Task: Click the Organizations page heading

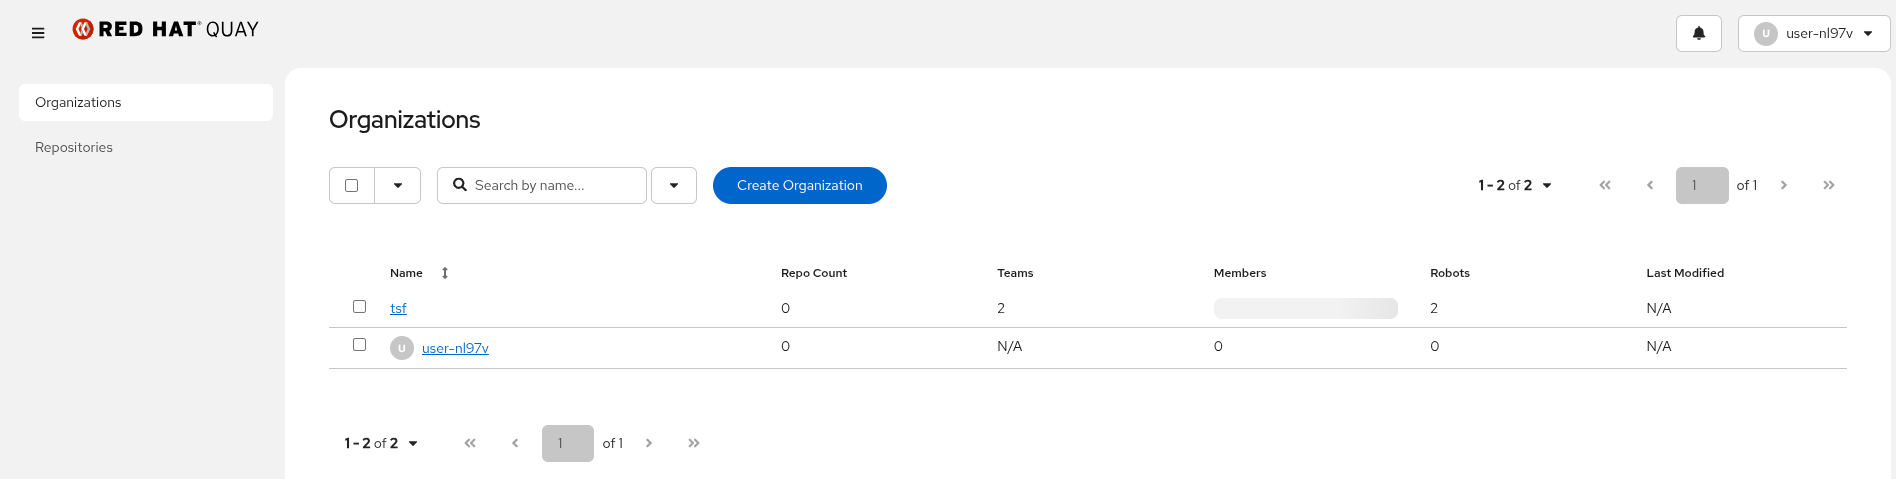Action: pyautogui.click(x=405, y=120)
